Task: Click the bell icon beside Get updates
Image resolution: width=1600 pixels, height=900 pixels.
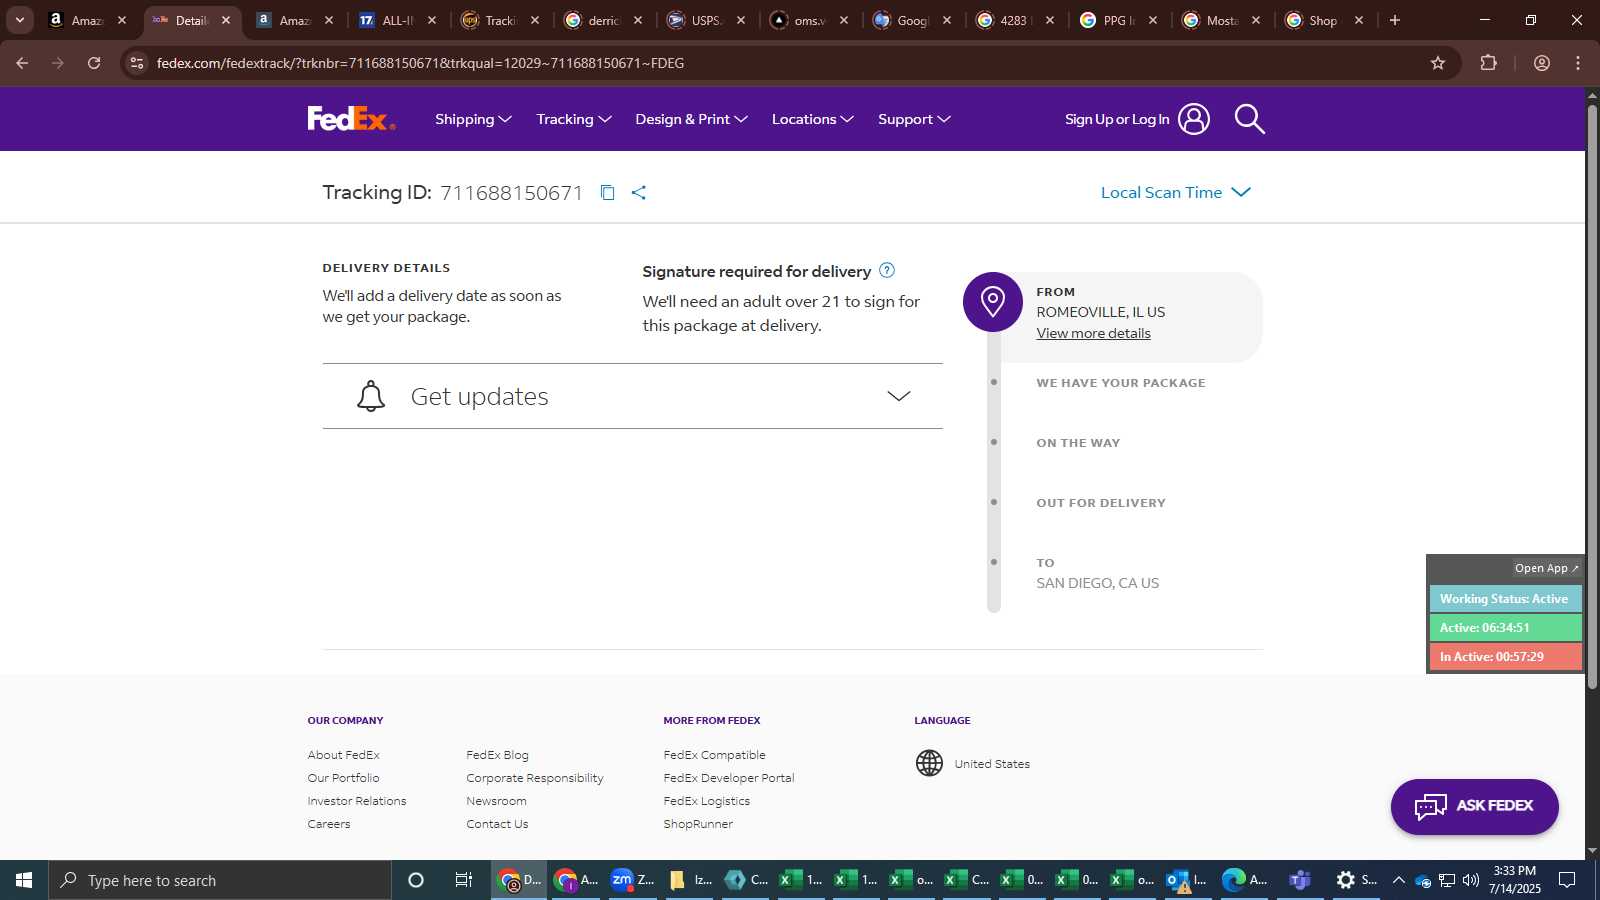Action: (x=371, y=396)
